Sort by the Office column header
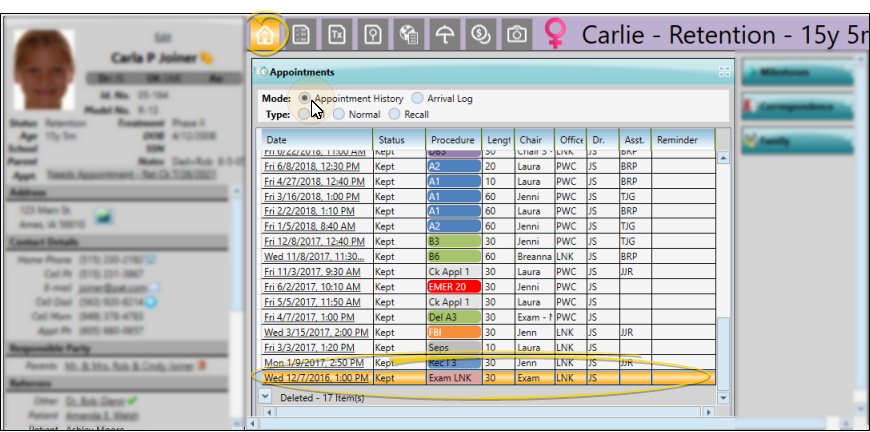Screen dimensions: 870x432 click(x=570, y=140)
